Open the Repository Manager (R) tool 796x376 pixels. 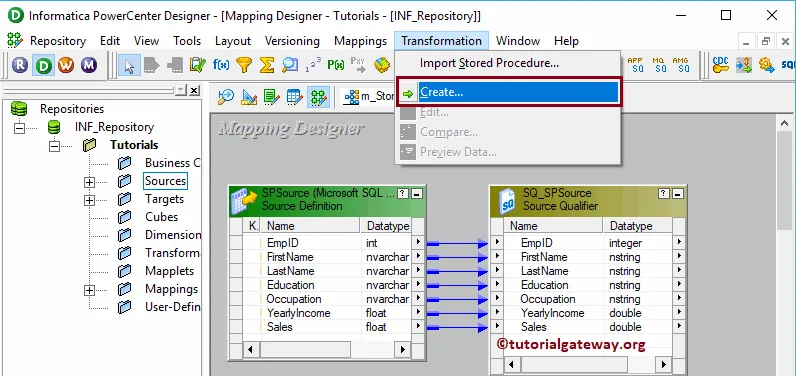click(x=20, y=65)
